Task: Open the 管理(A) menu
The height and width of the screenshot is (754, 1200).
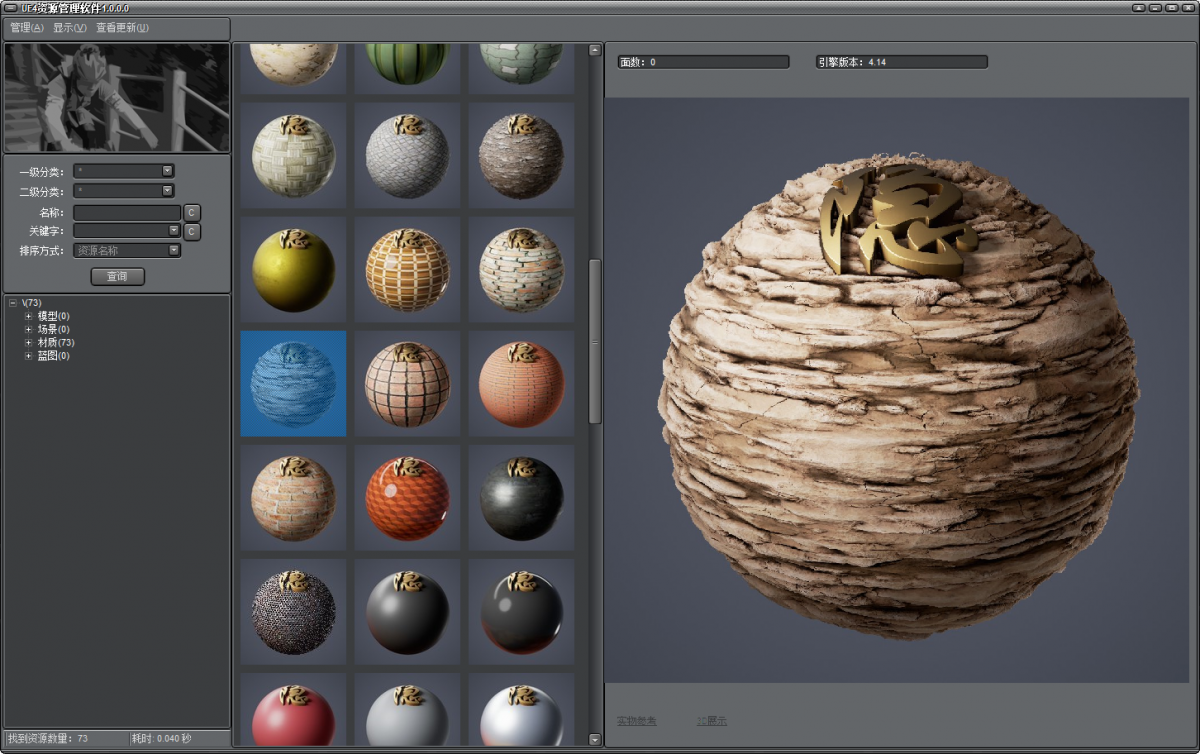Action: (27, 28)
